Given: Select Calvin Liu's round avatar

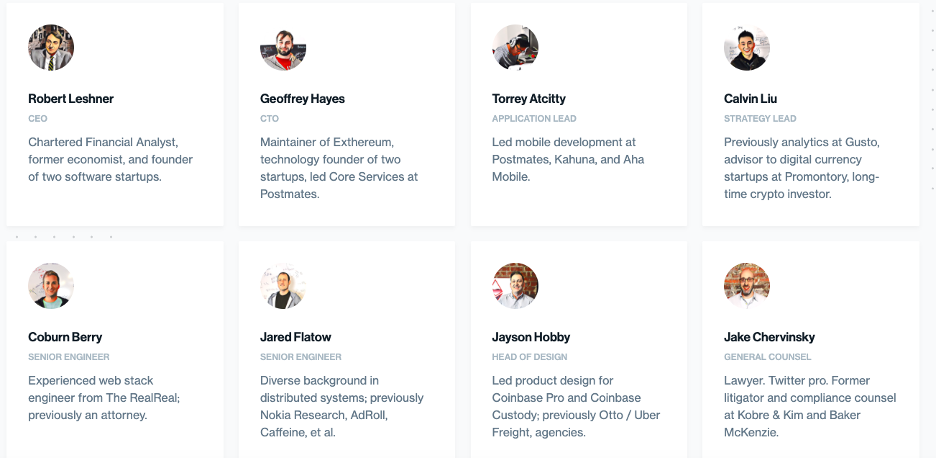Looking at the screenshot, I should (747, 47).
